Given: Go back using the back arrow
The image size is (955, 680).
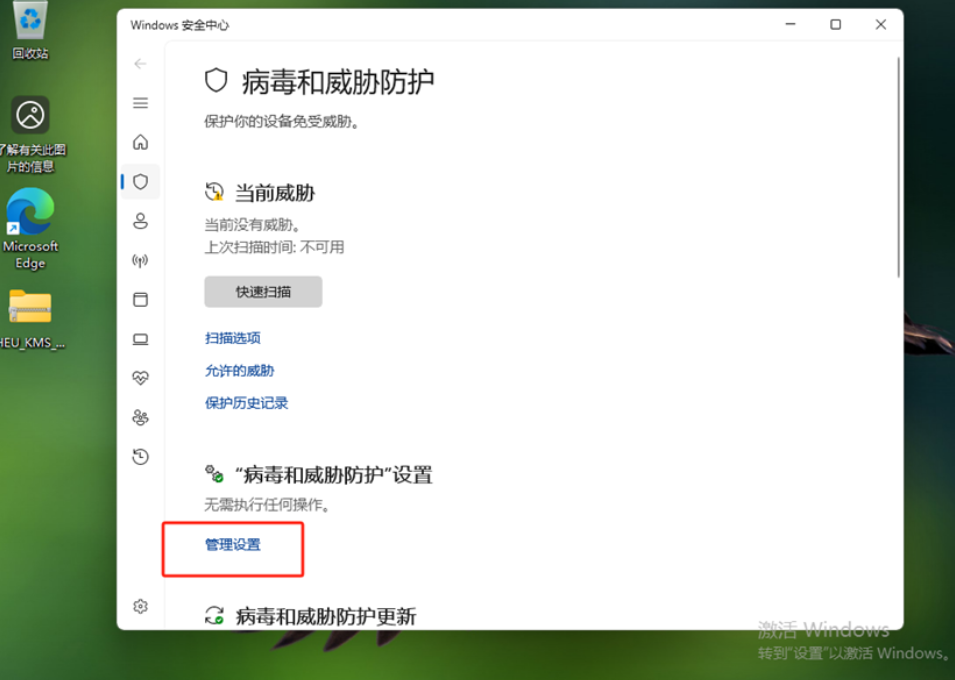Looking at the screenshot, I should (x=140, y=63).
